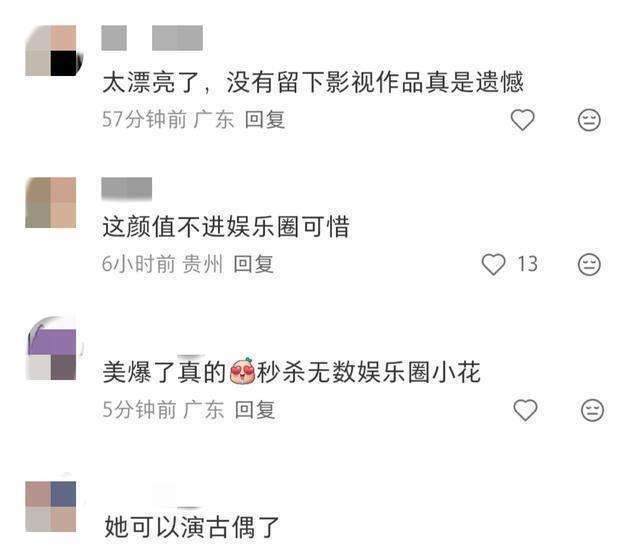Select comment text '太漂亮了，没有留下影视作品真是遗憾'

click(x=313, y=82)
